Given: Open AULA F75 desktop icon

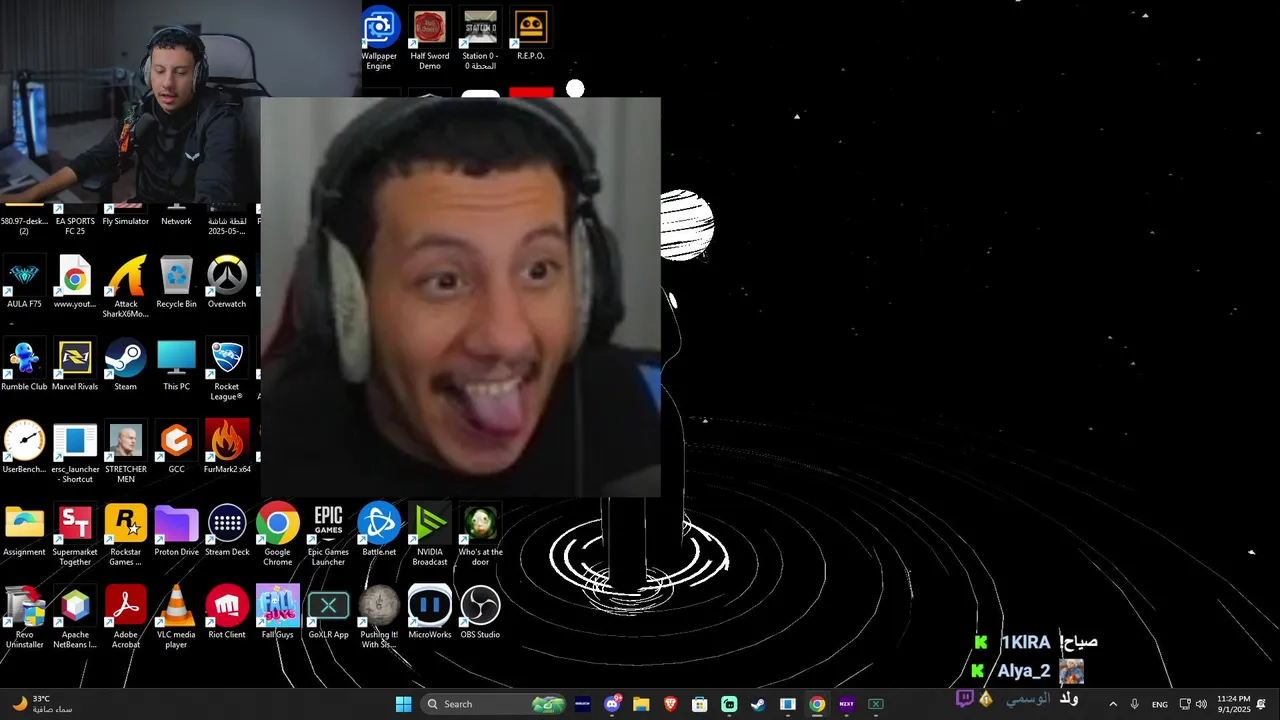Looking at the screenshot, I should point(24,283).
